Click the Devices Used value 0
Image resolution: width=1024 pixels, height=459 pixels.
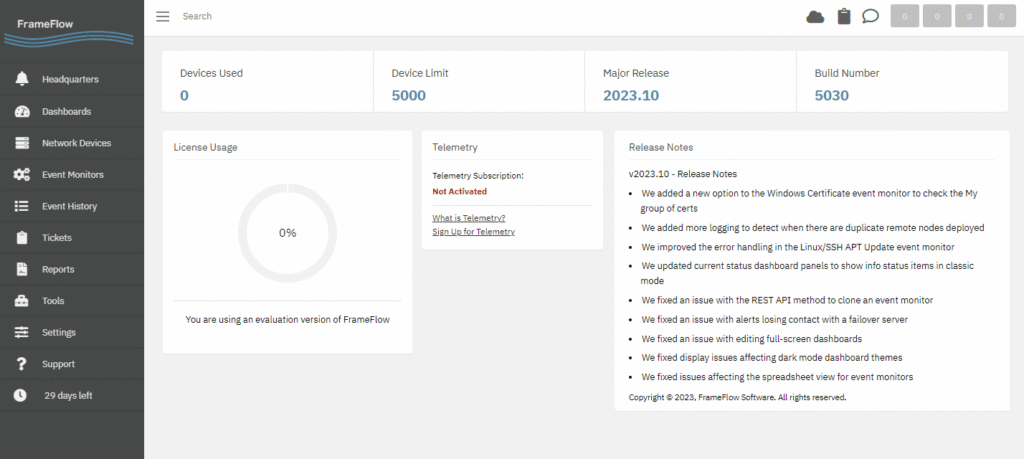[184, 95]
